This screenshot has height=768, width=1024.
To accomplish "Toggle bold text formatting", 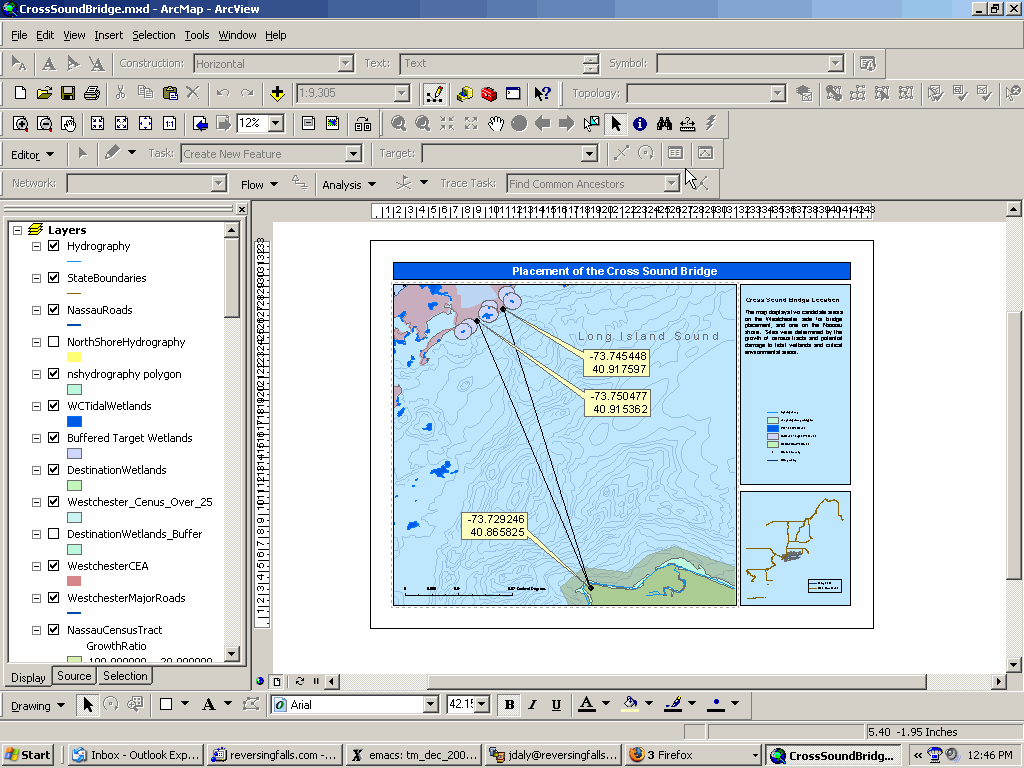I will tap(509, 705).
